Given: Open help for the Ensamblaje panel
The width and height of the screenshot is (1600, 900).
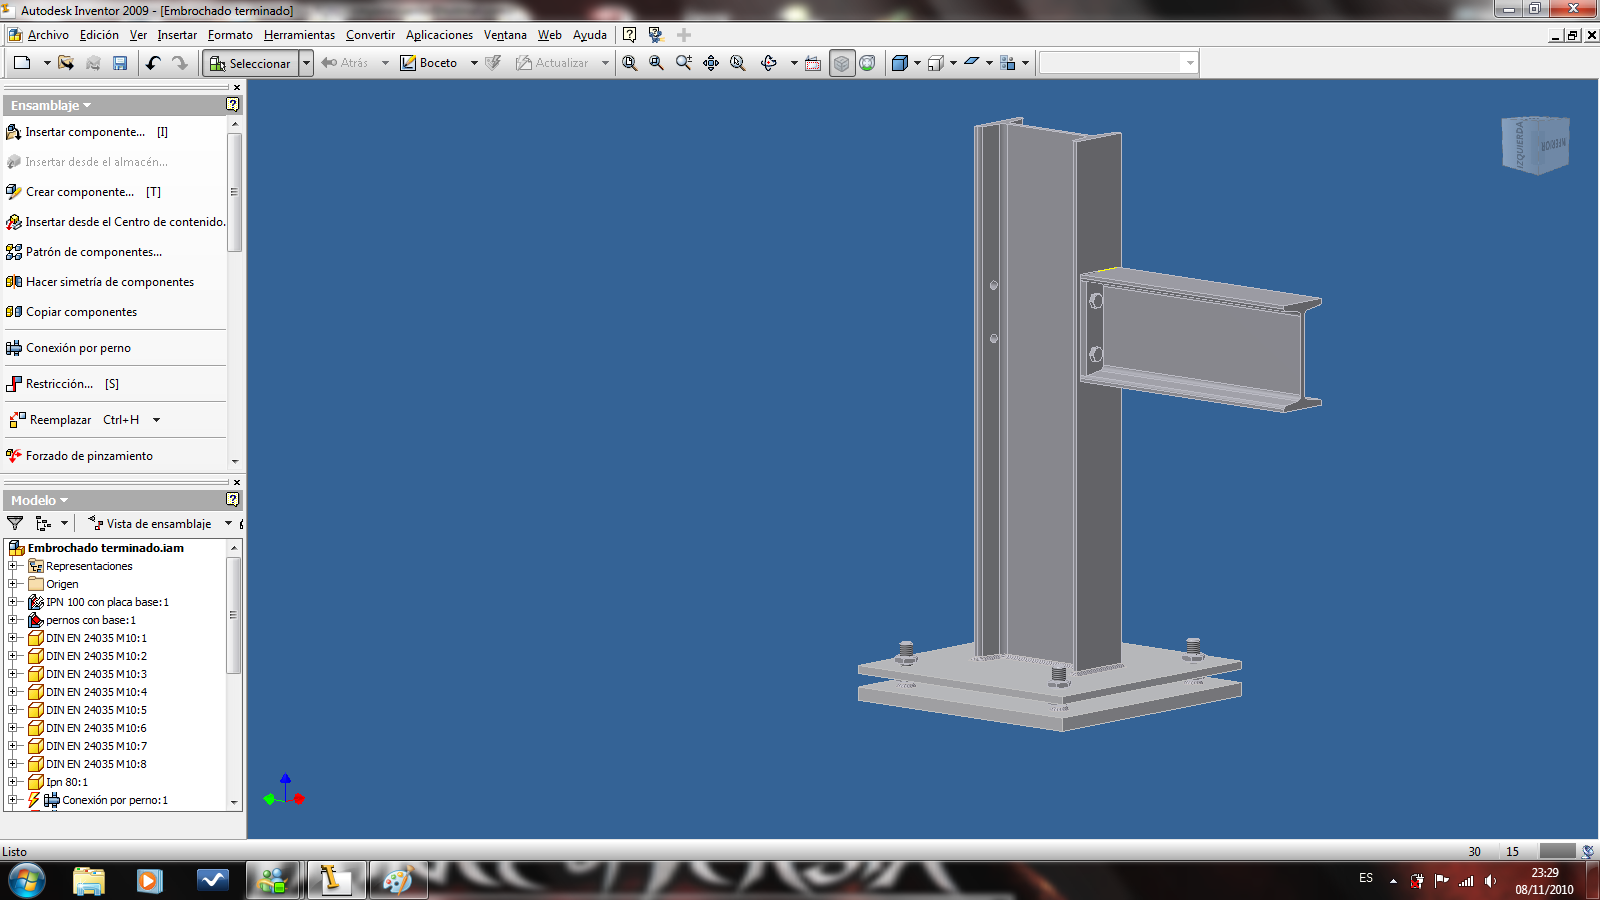Looking at the screenshot, I should coord(233,104).
